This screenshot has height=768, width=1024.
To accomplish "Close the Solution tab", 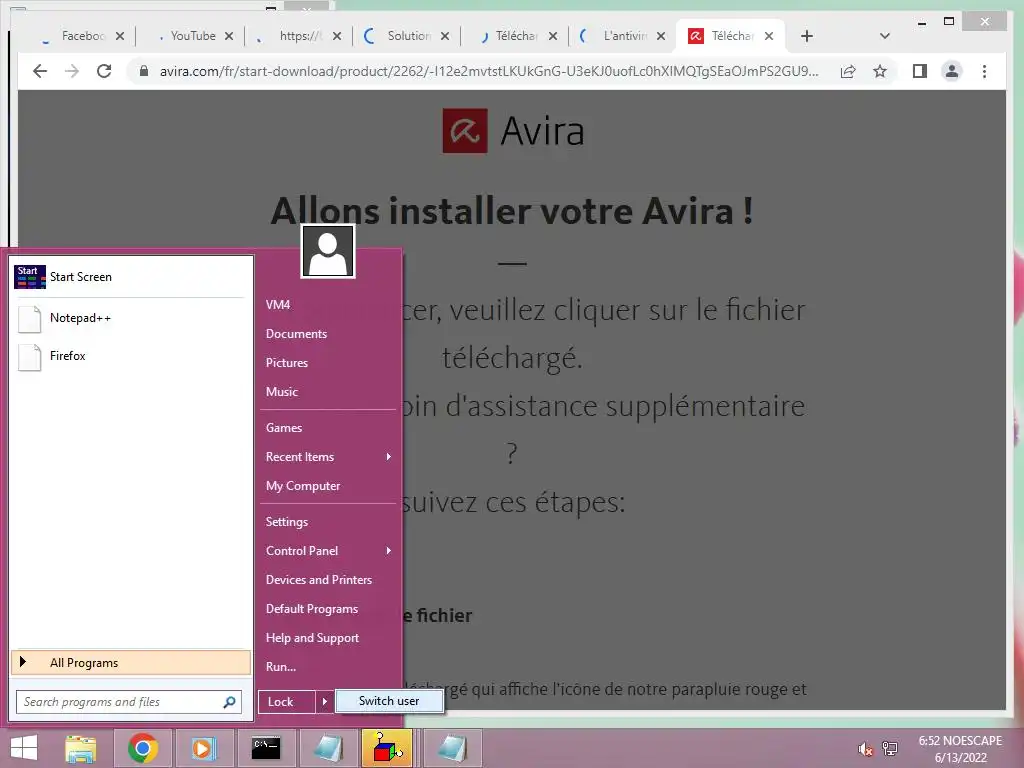I will tap(445, 36).
